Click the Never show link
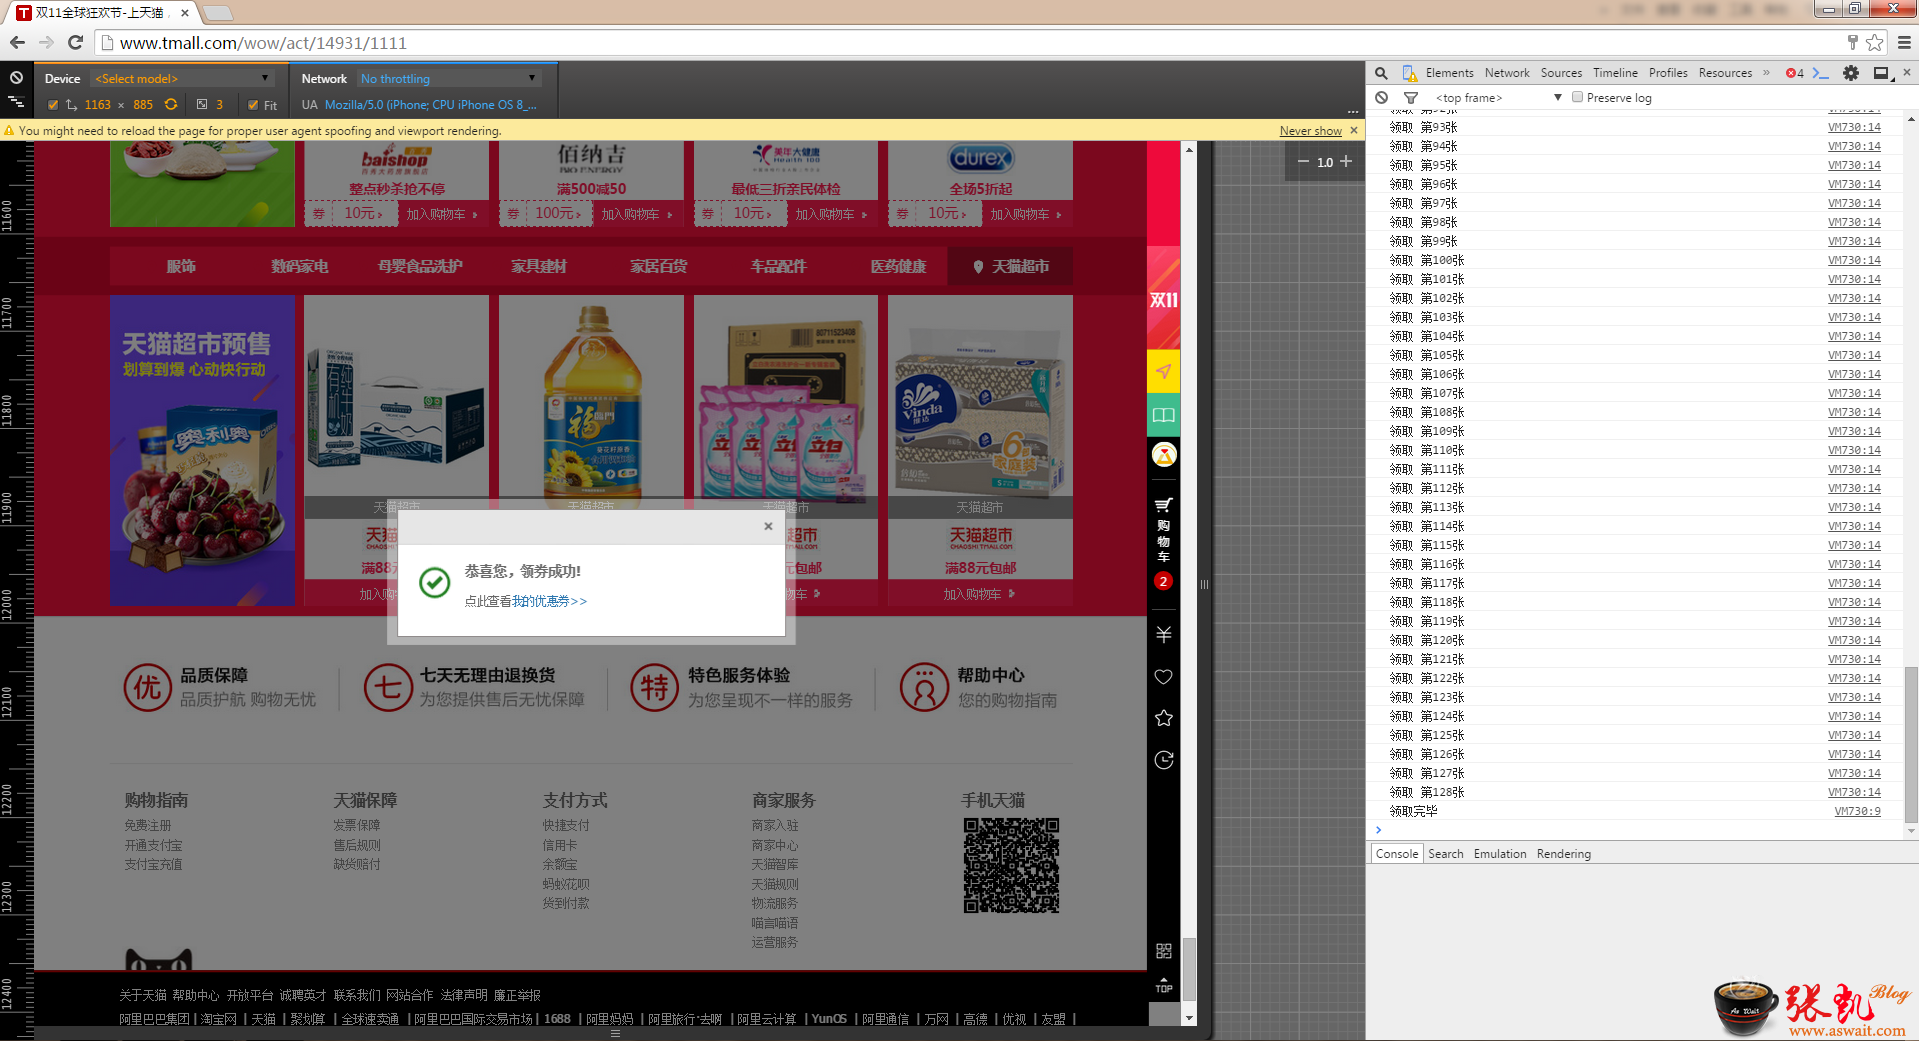This screenshot has height=1041, width=1919. [x=1310, y=131]
